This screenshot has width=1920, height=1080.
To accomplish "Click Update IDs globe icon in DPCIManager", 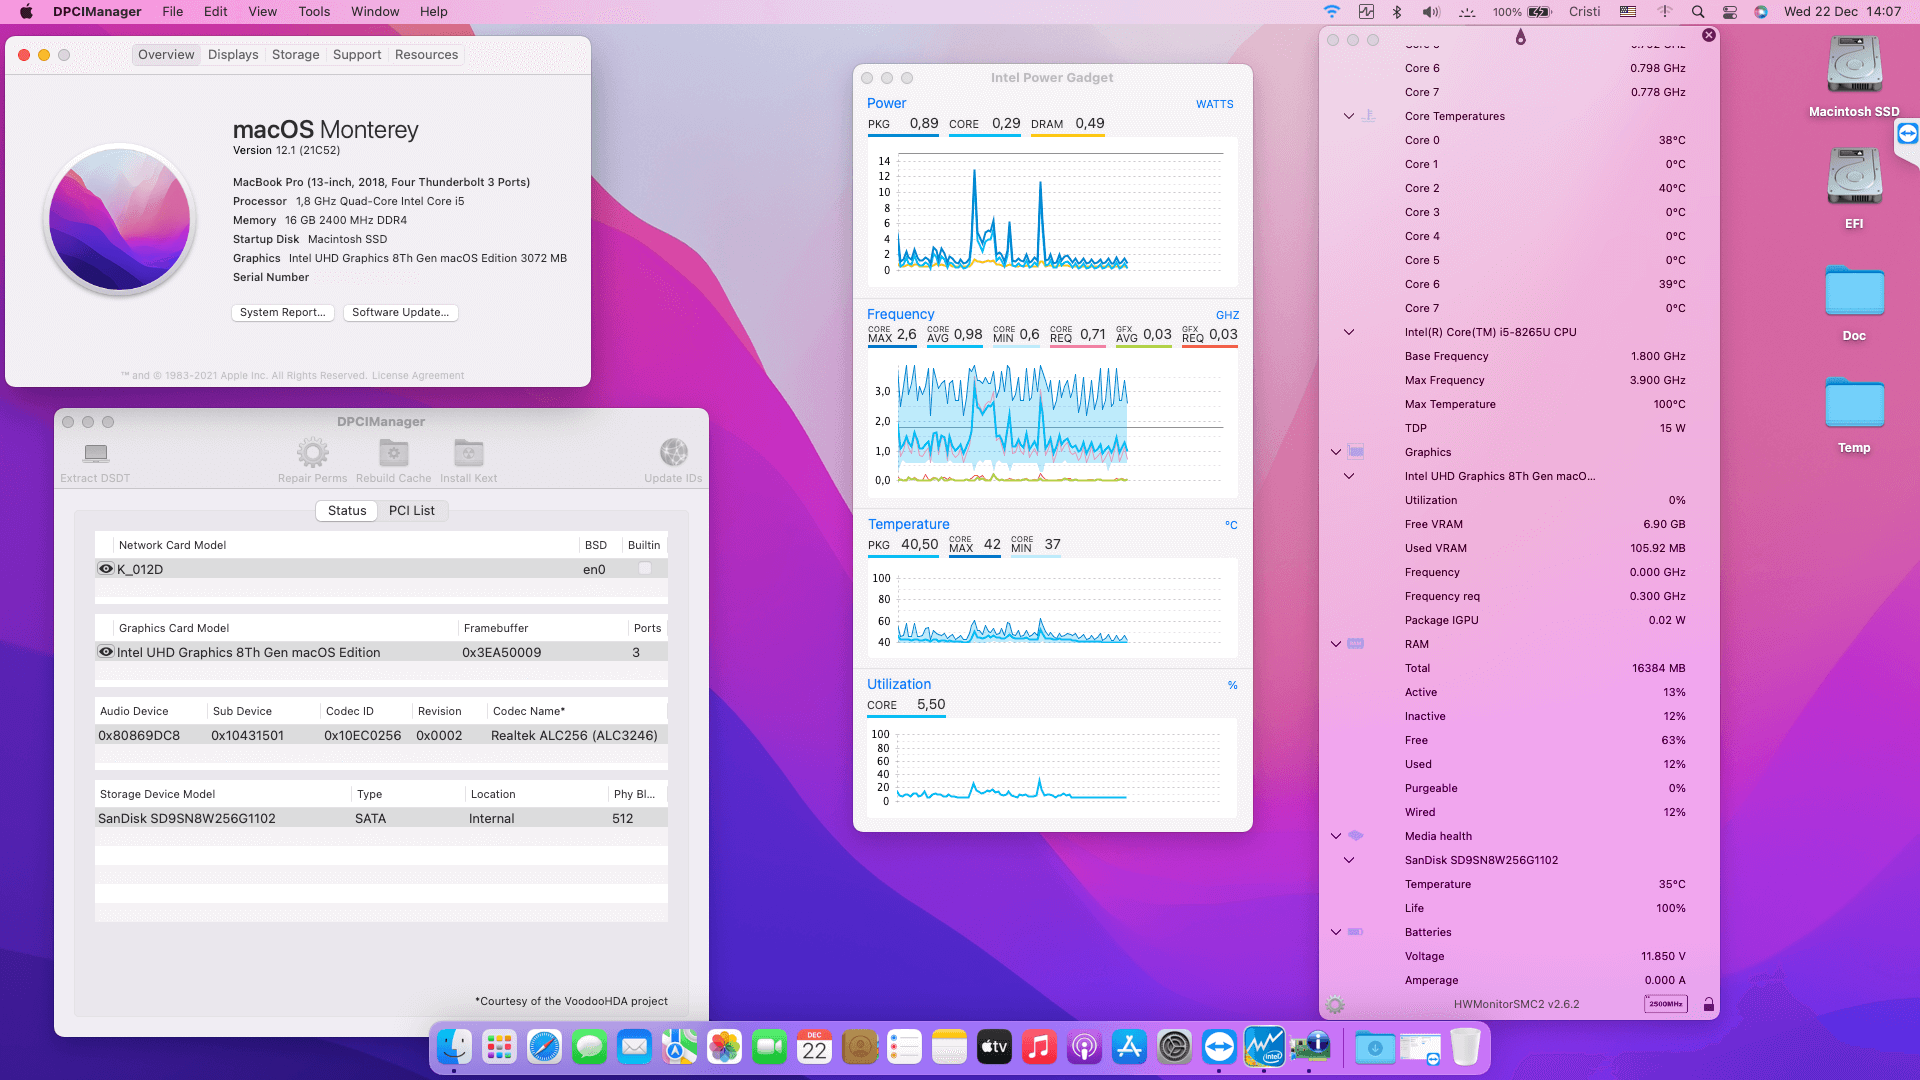I will (x=673, y=453).
